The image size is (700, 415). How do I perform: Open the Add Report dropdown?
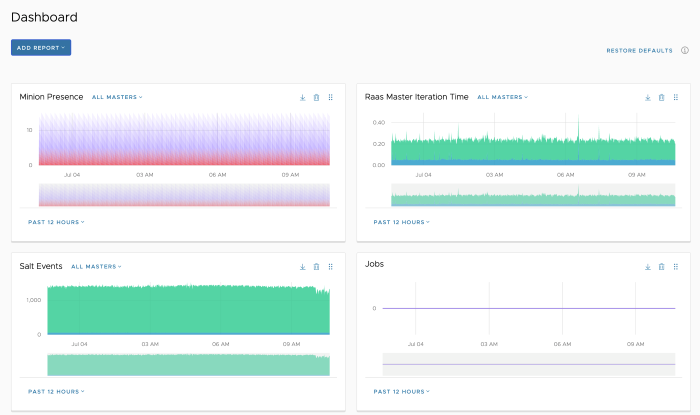(41, 48)
